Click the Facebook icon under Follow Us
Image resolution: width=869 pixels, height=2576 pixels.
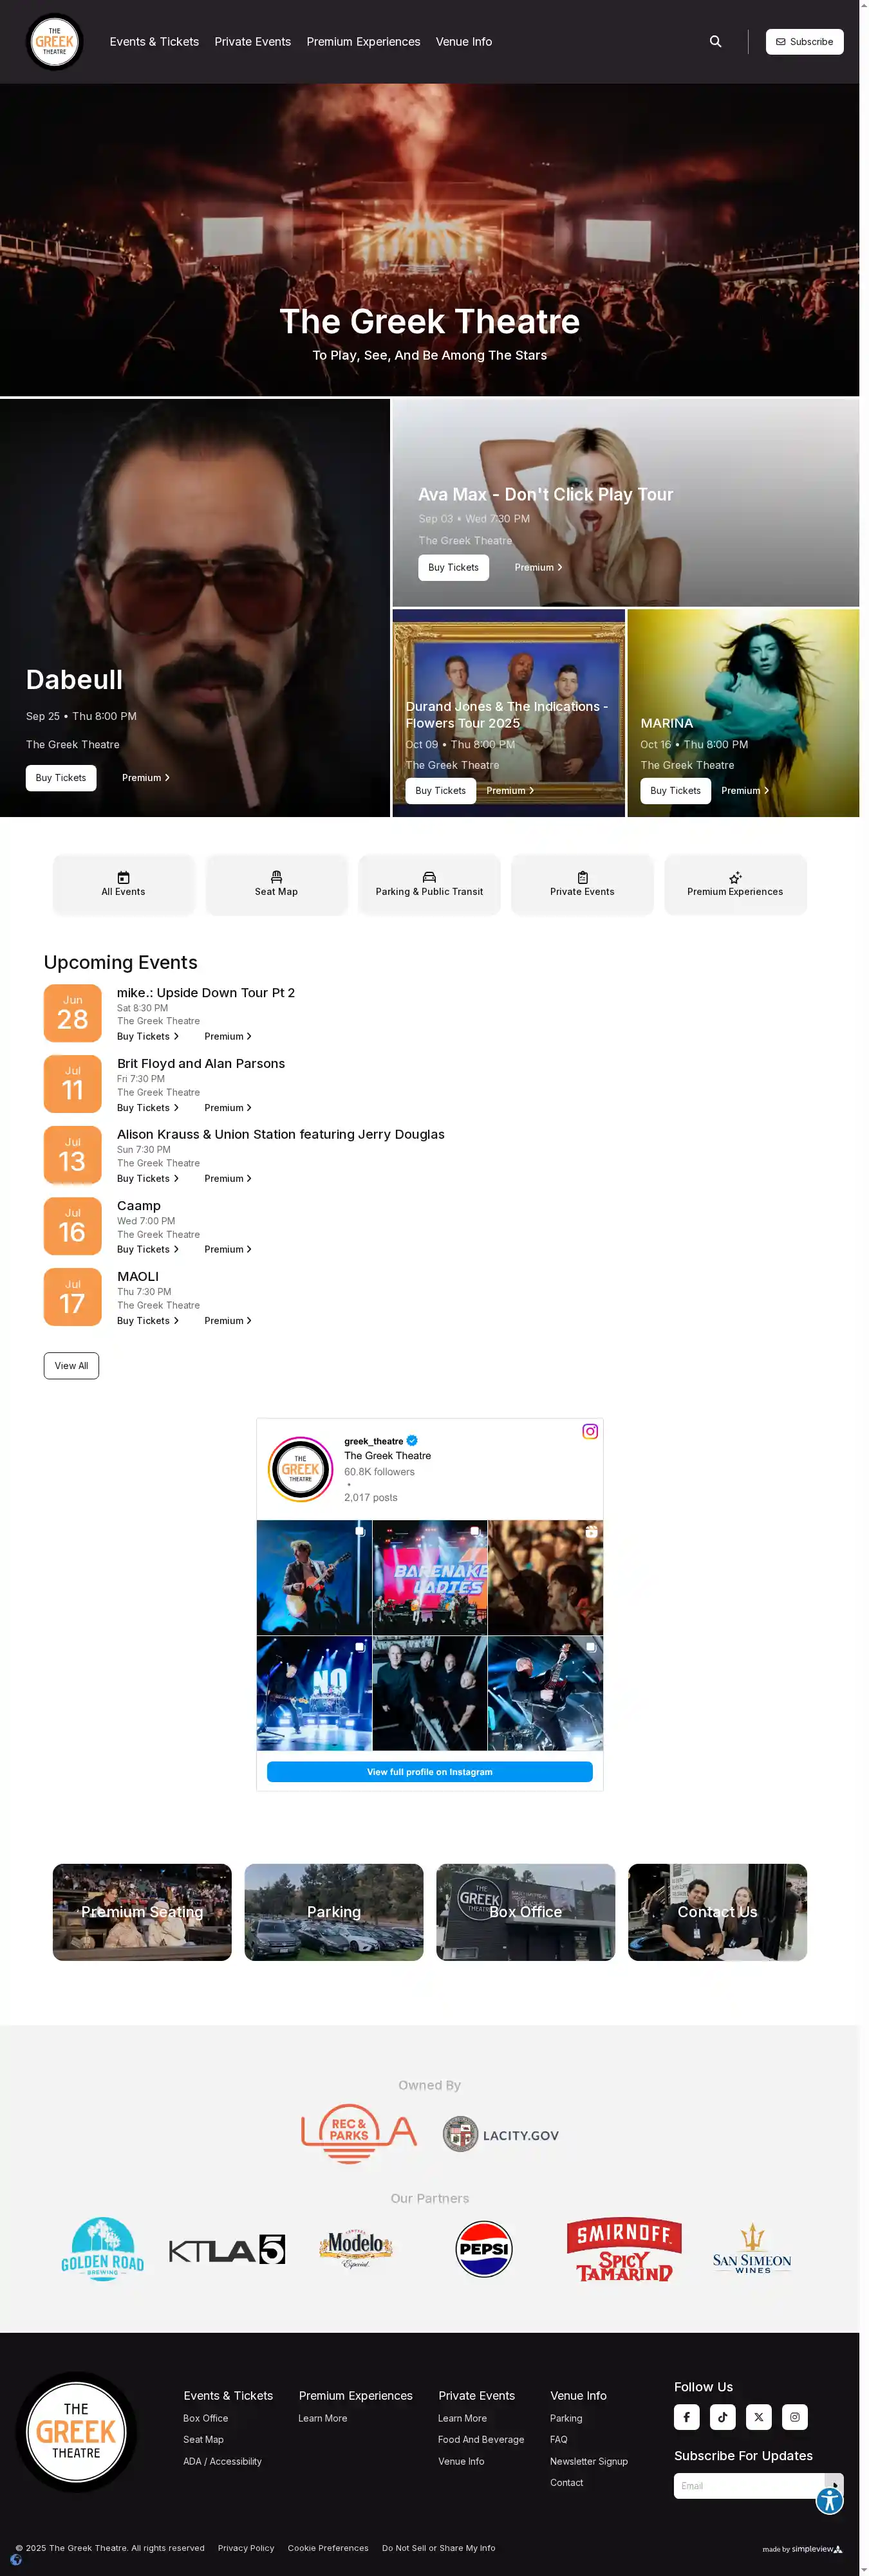pos(687,2417)
